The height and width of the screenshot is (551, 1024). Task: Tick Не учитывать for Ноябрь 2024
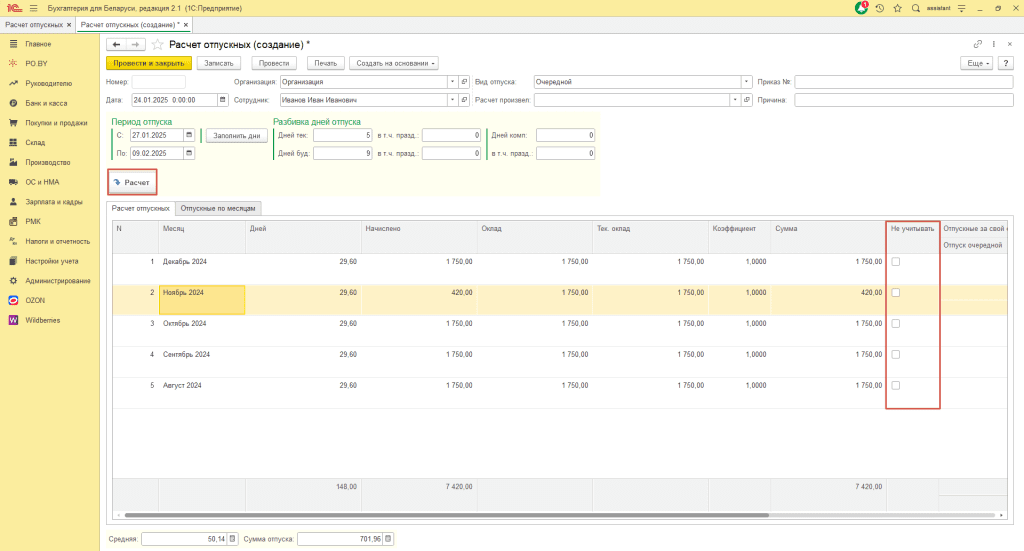896,292
